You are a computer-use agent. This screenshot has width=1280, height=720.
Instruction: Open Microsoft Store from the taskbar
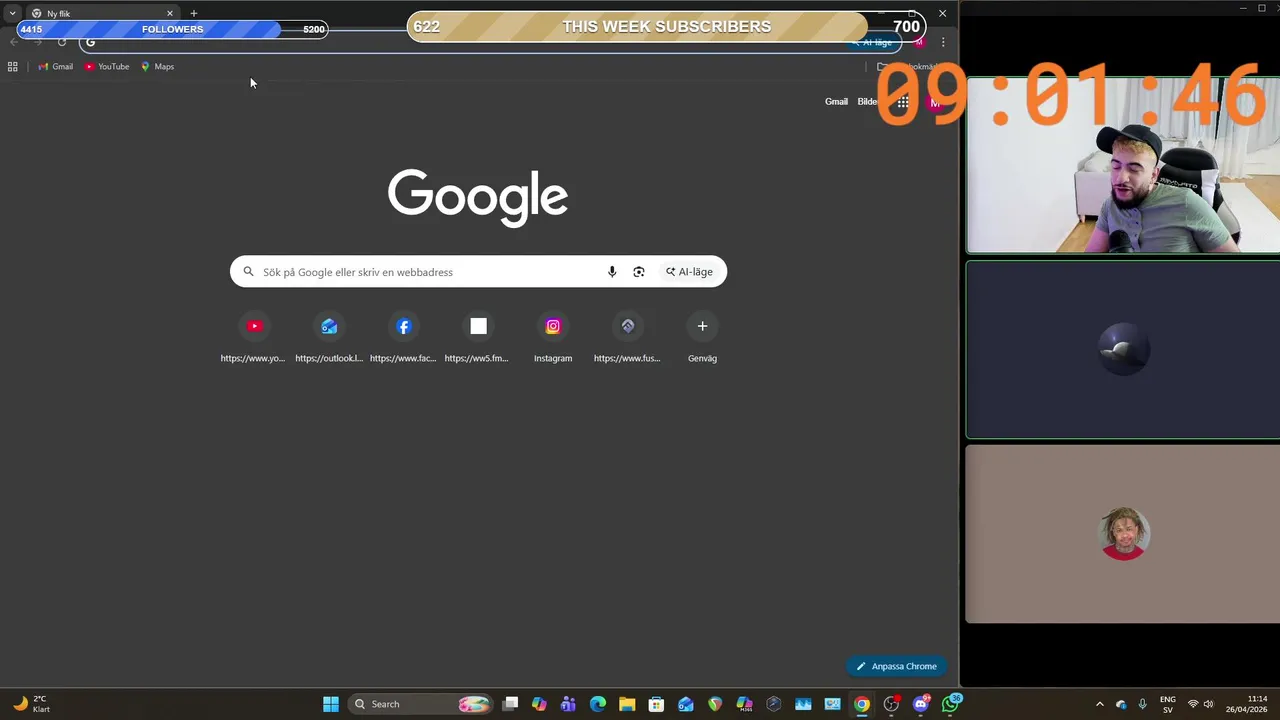656,704
